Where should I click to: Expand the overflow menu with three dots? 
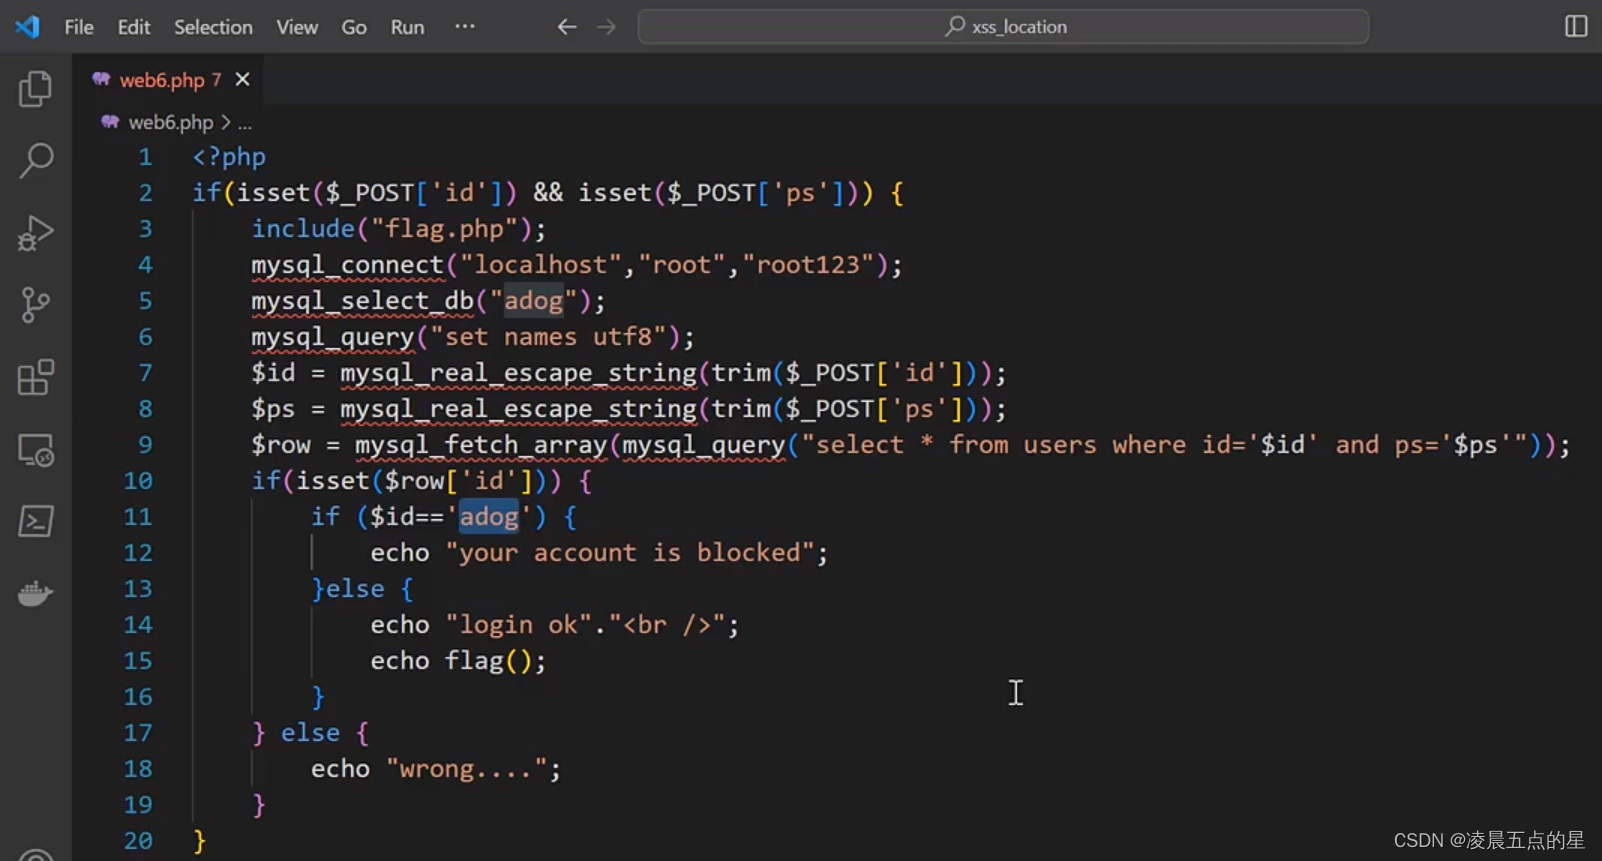point(465,27)
